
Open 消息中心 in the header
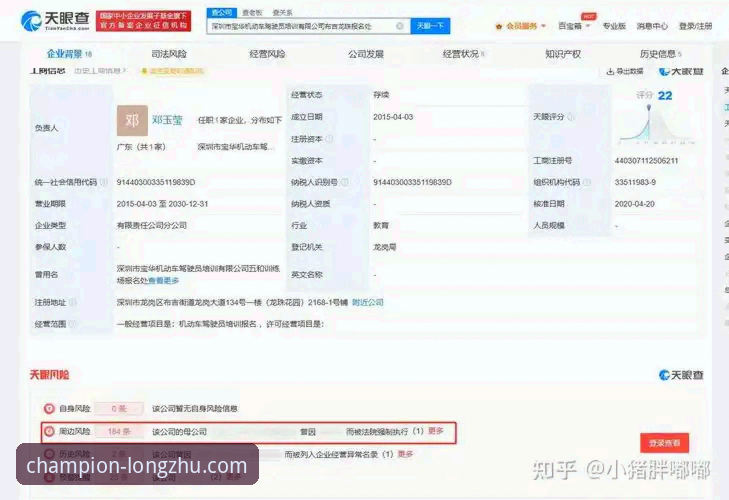point(652,26)
